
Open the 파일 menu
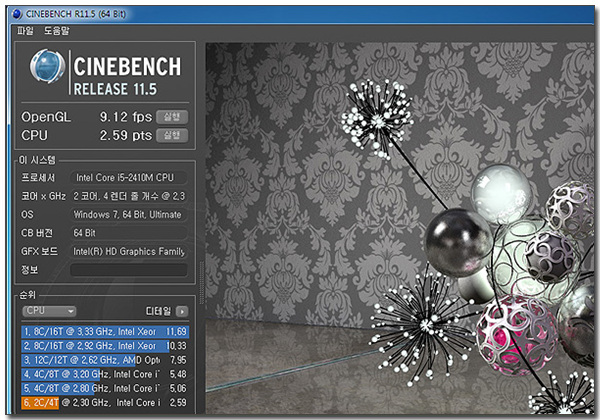coord(25,31)
